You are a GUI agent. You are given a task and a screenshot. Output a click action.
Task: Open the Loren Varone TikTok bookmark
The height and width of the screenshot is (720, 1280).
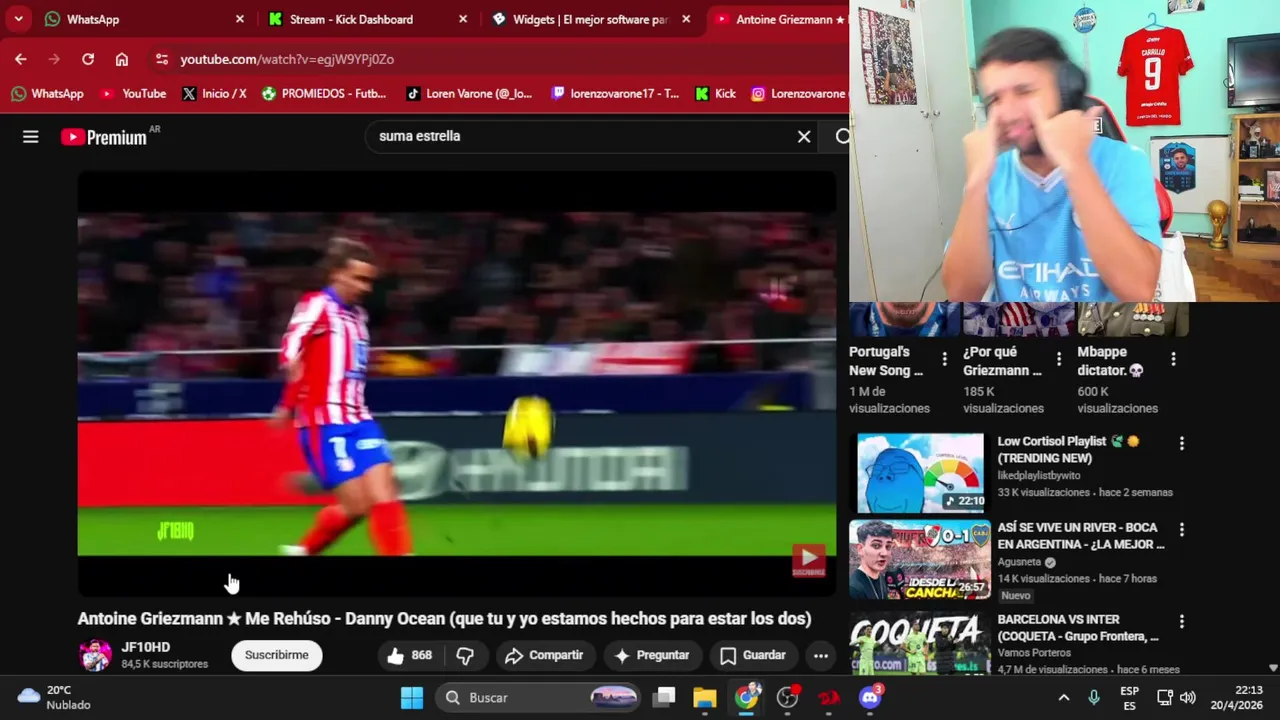click(469, 93)
